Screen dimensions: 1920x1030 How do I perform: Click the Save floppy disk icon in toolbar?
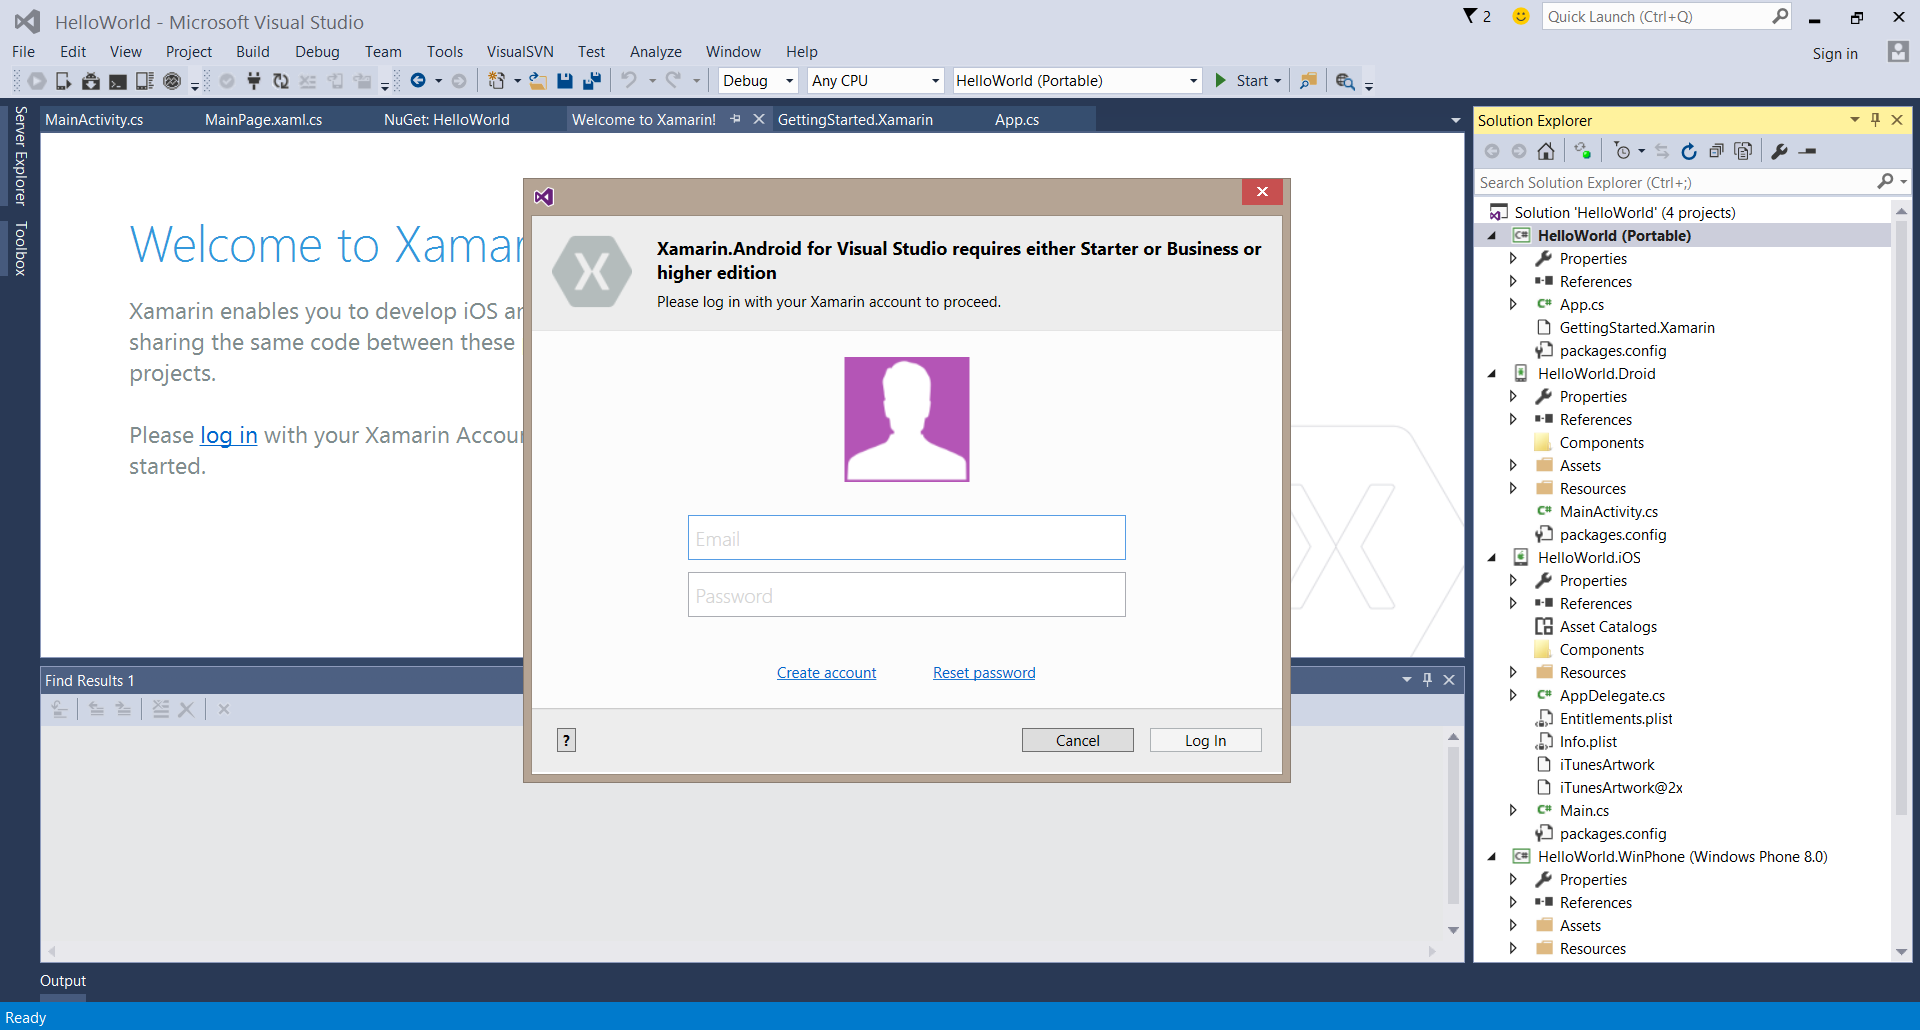565,81
